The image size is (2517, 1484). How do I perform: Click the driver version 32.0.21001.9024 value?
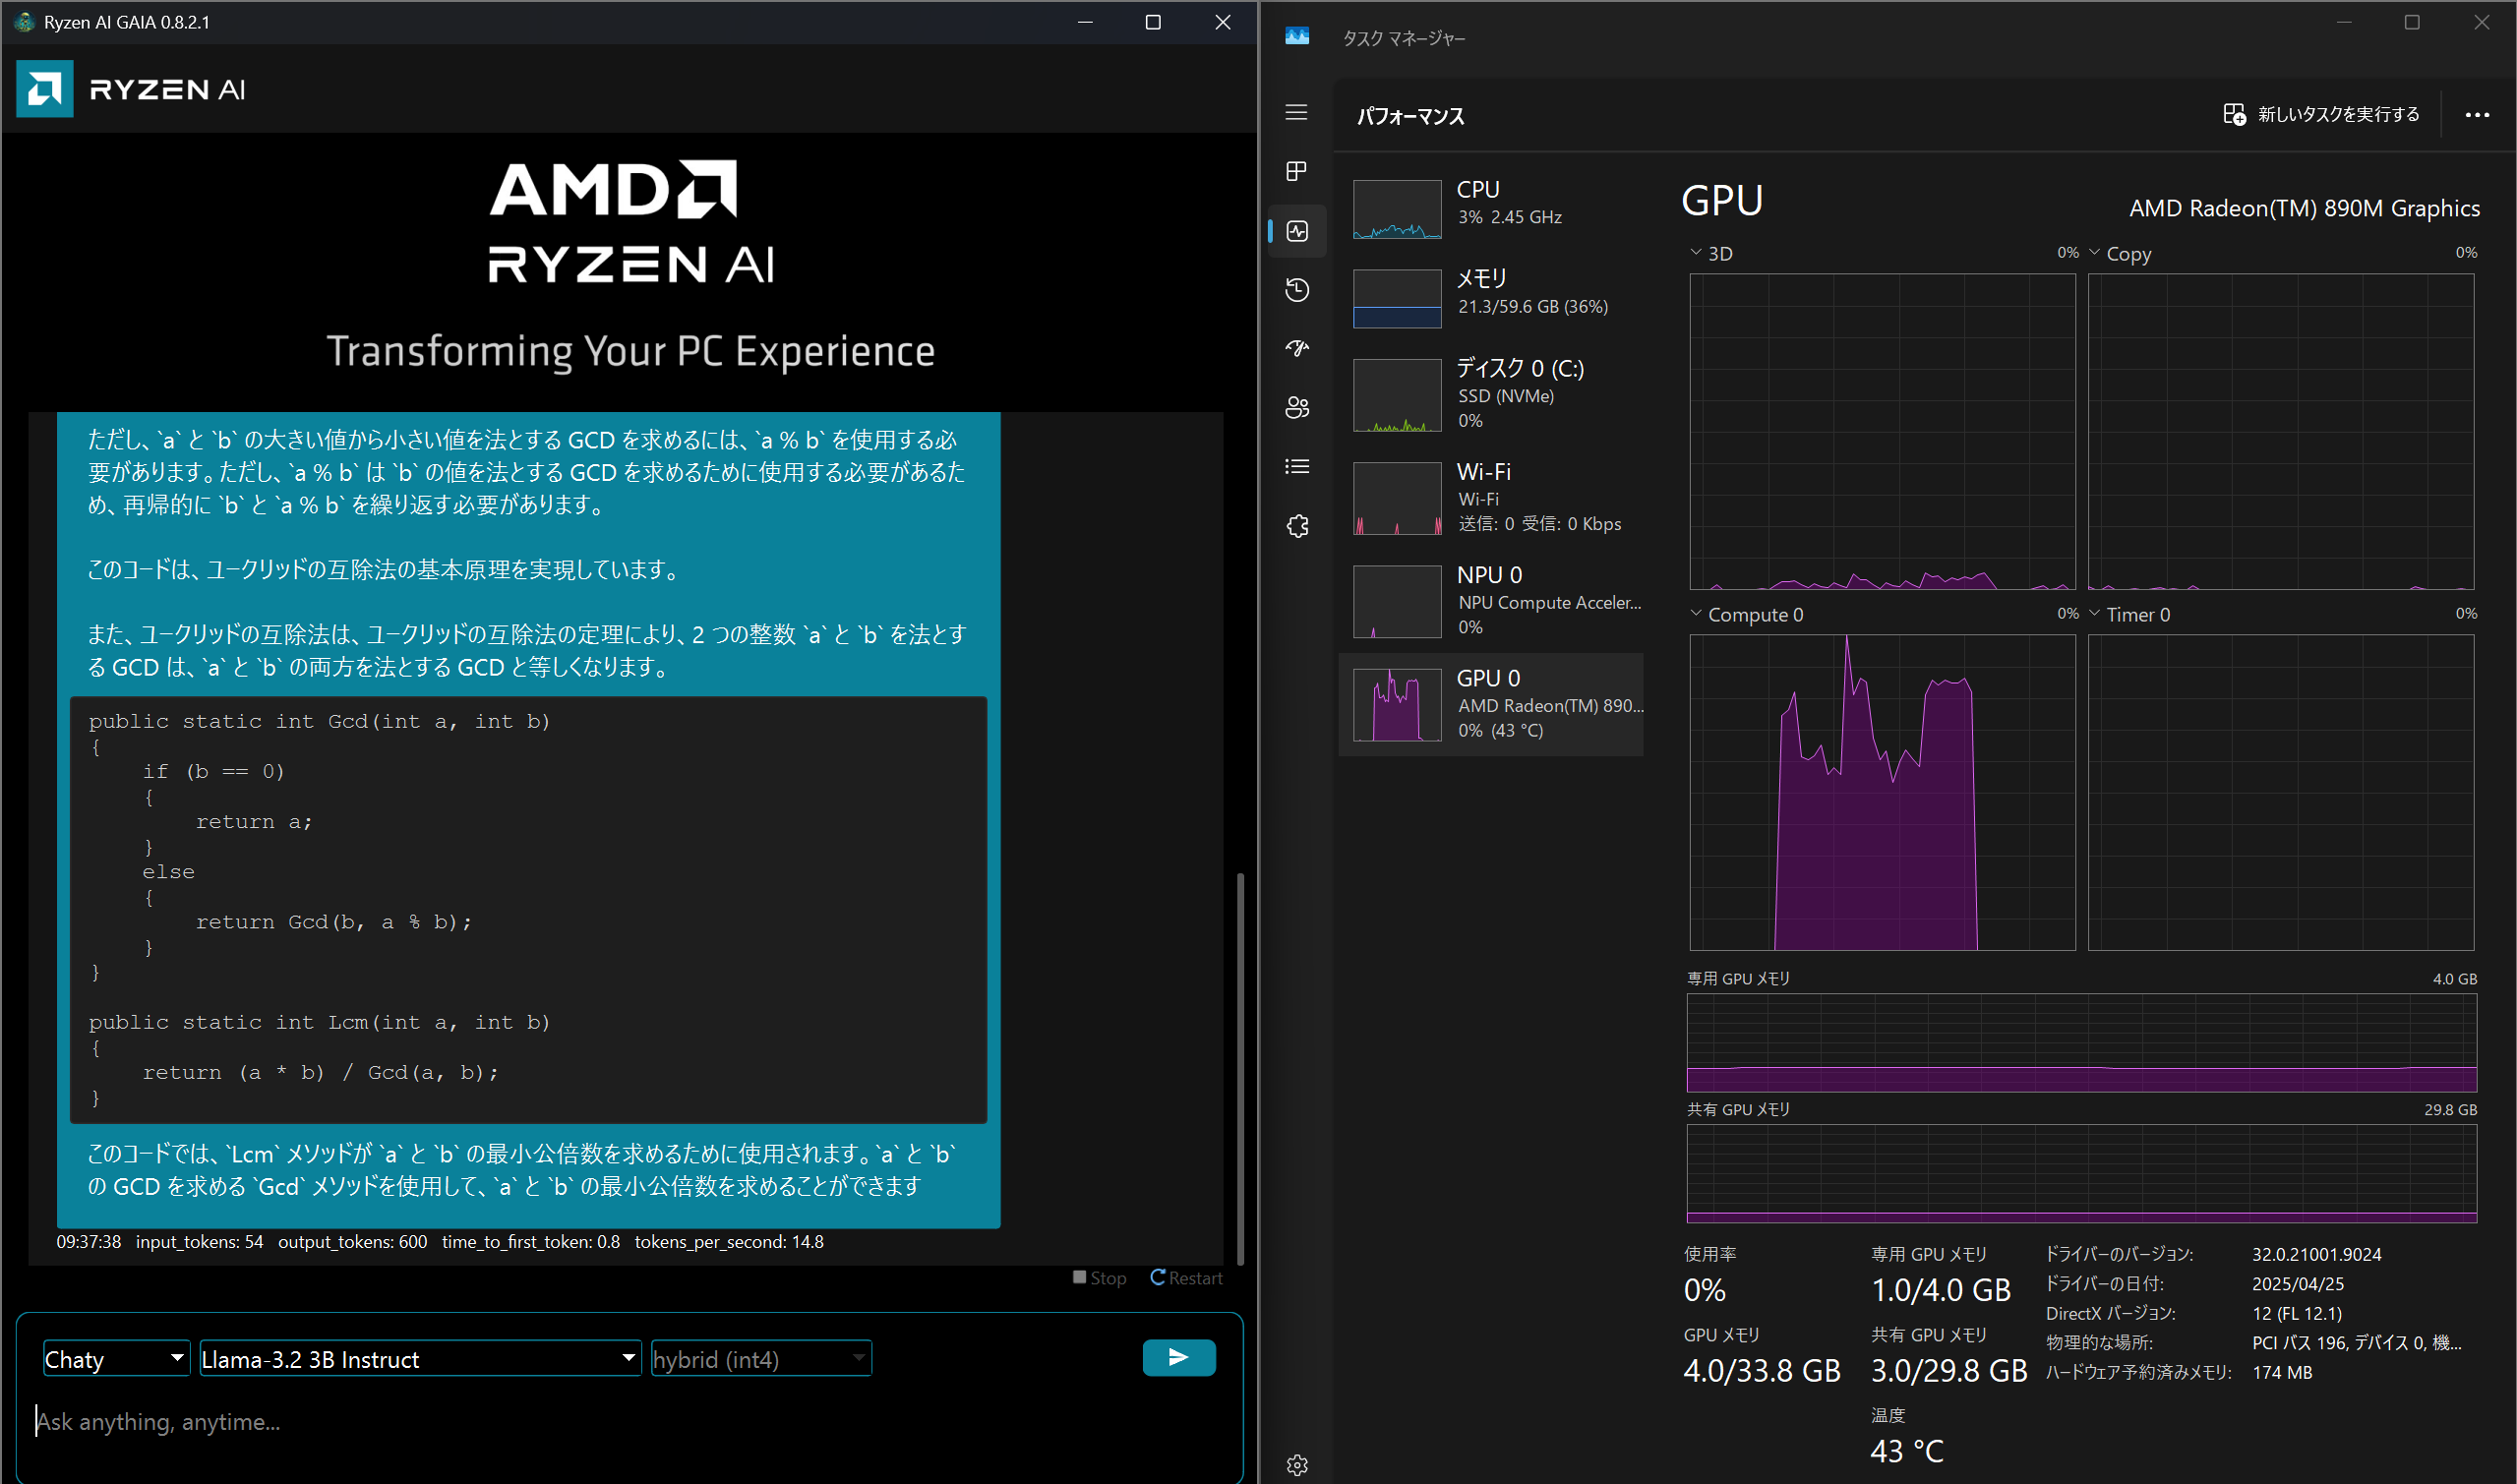coord(2316,1254)
